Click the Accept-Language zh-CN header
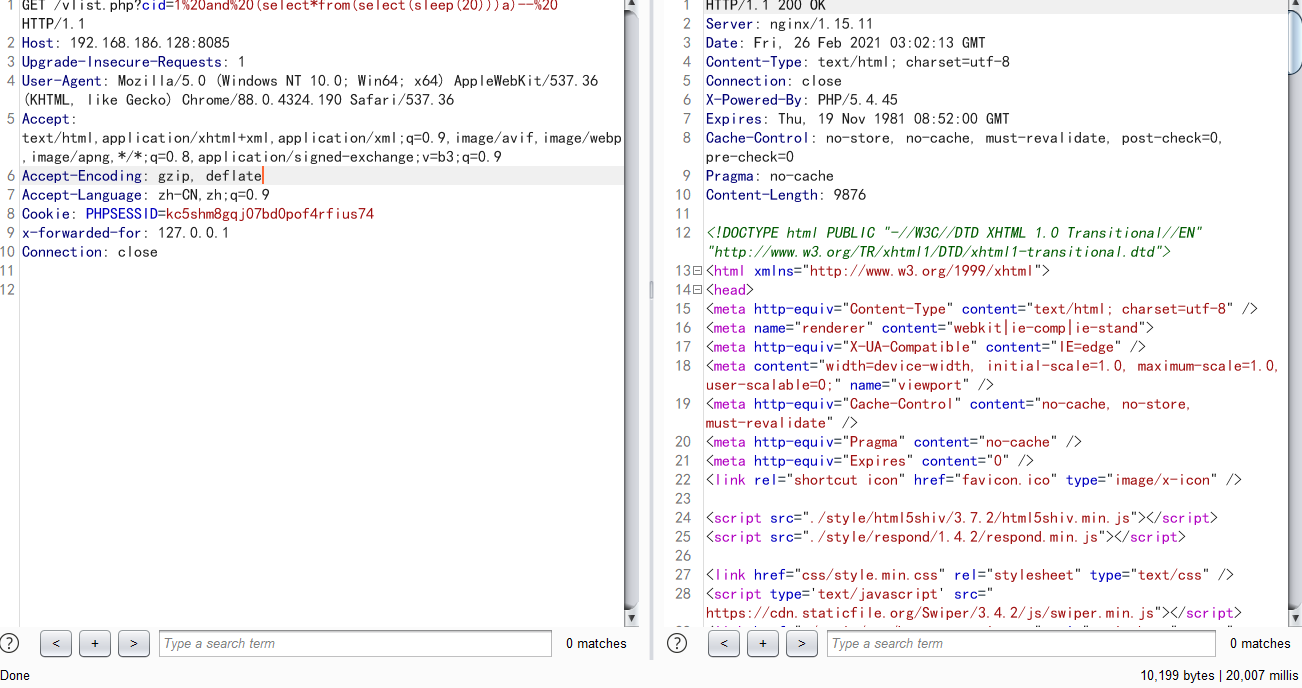1302x688 pixels. [x=146, y=195]
